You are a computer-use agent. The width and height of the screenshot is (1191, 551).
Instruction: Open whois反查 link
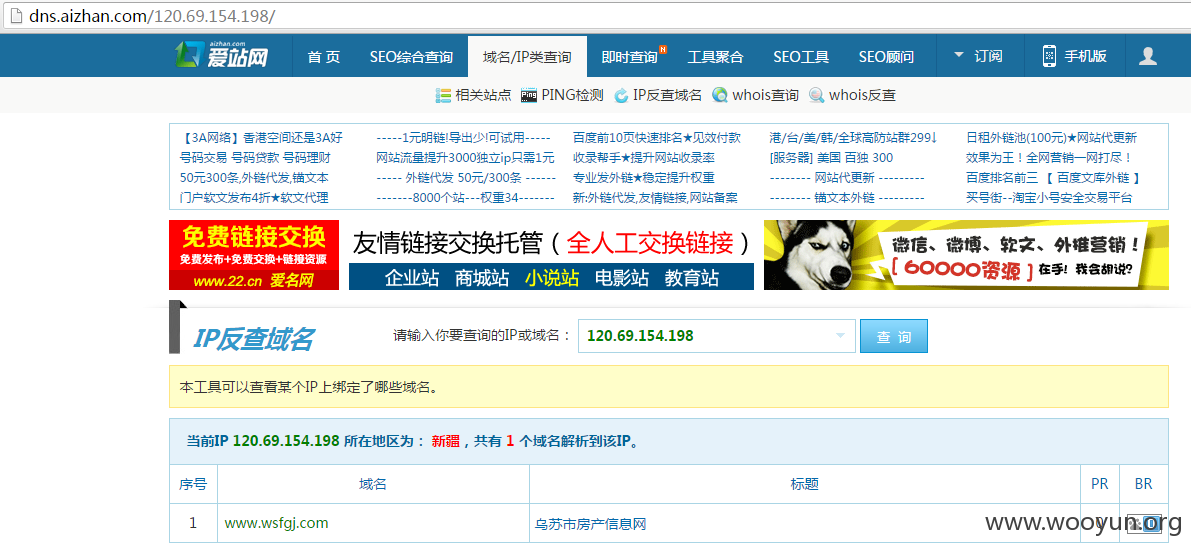862,95
